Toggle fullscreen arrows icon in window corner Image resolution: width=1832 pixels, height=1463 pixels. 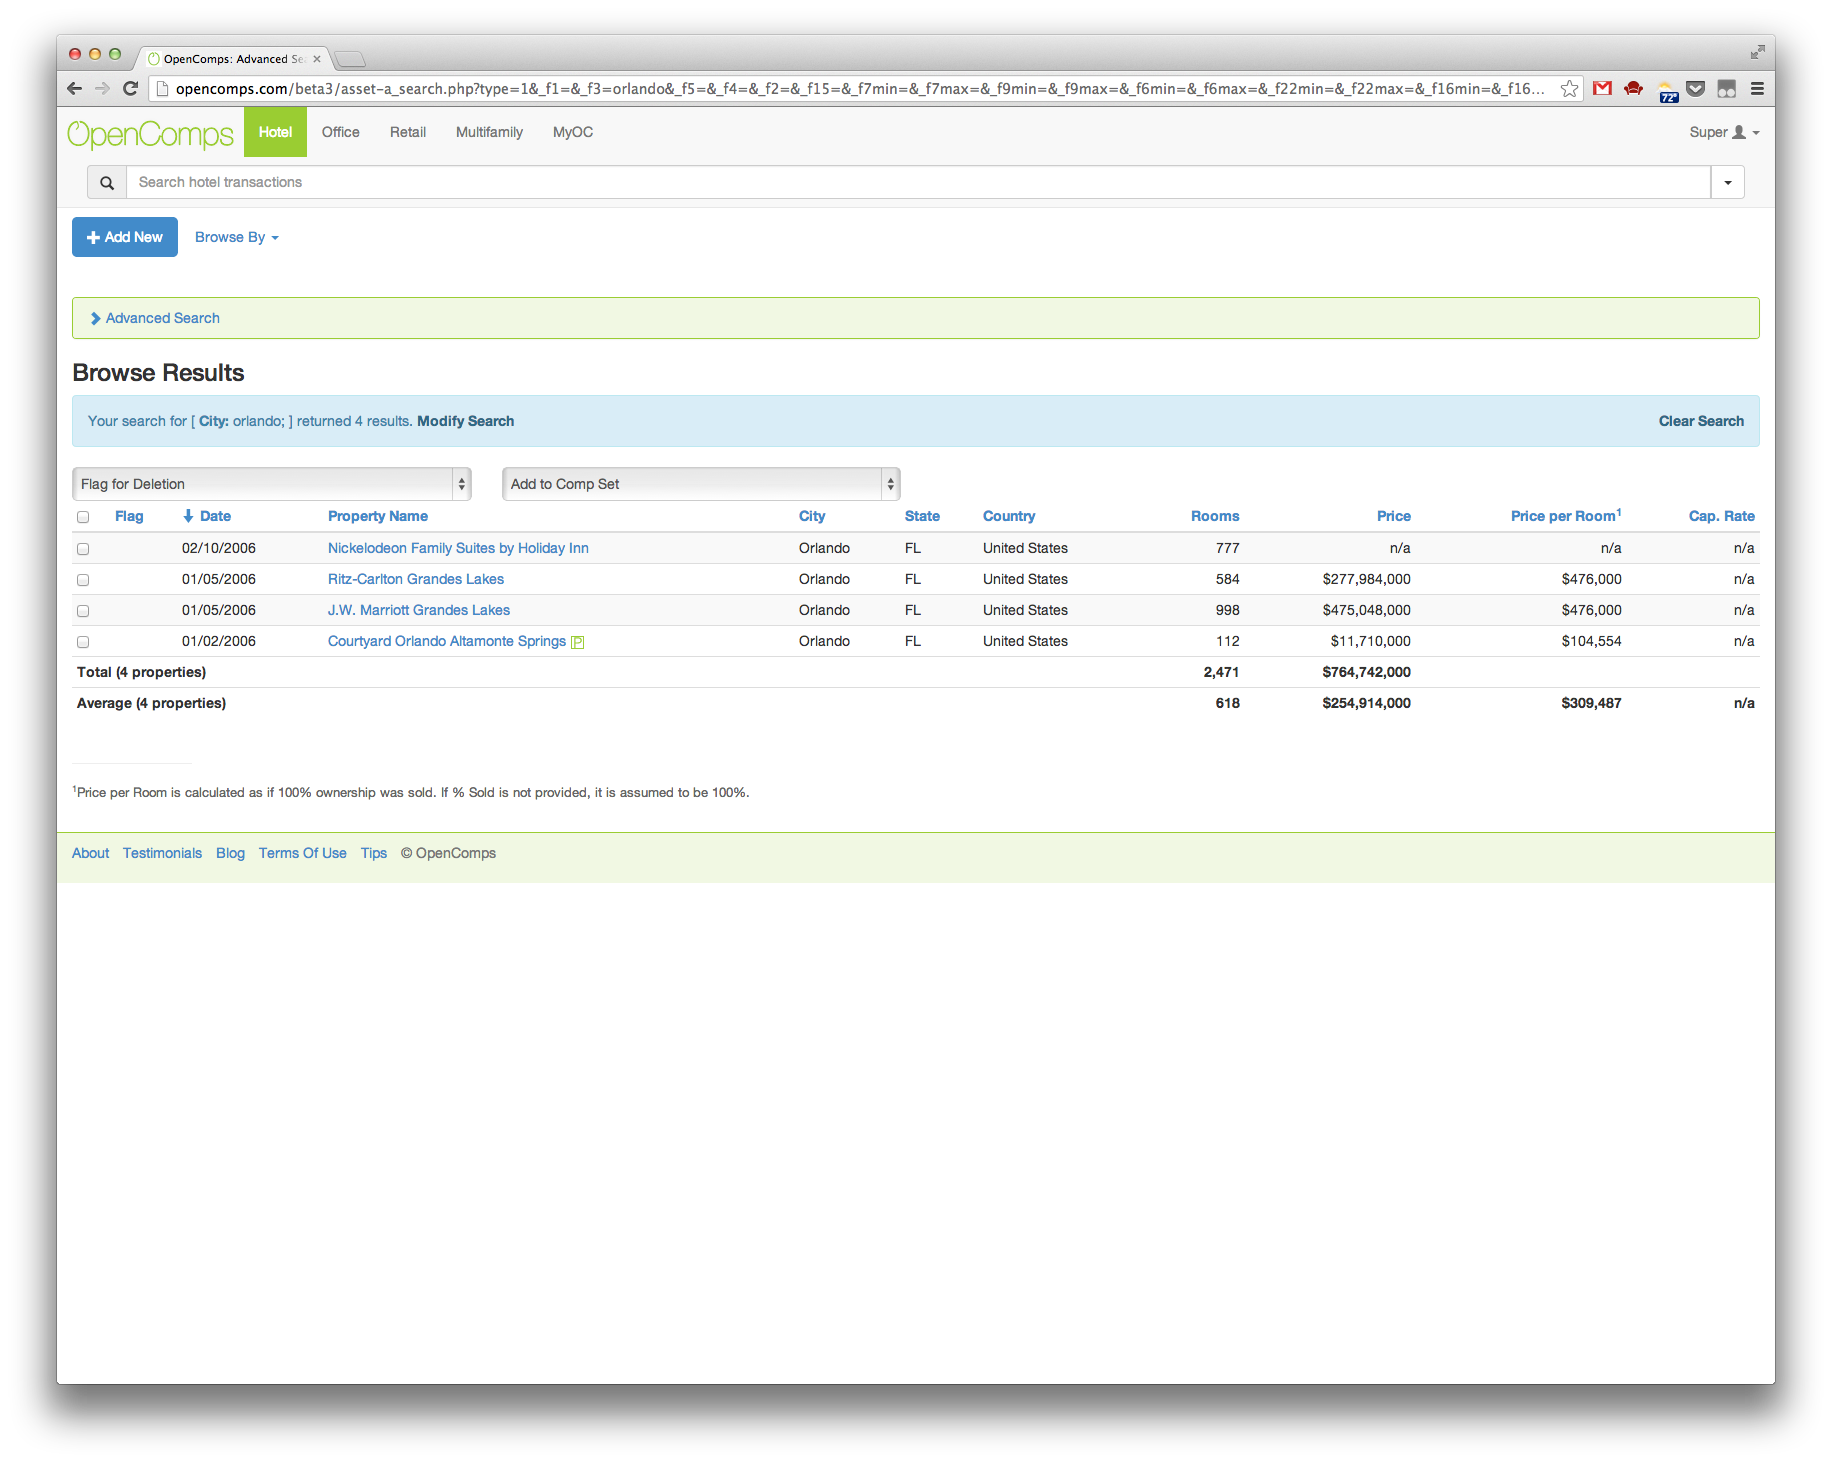click(x=1757, y=52)
